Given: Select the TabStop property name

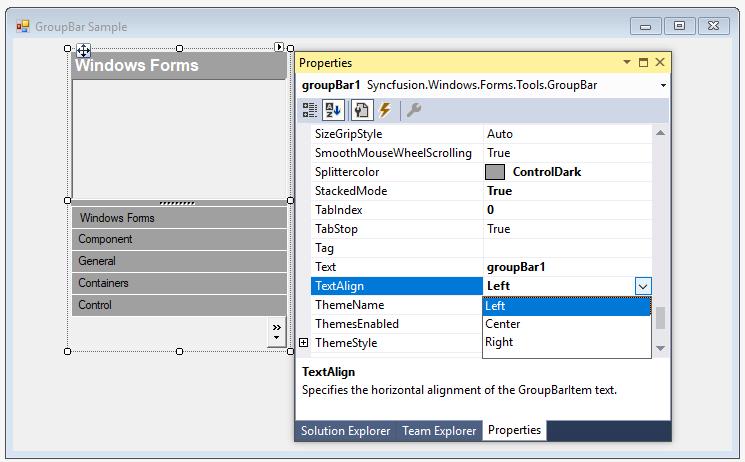Looking at the screenshot, I should click(x=336, y=229).
